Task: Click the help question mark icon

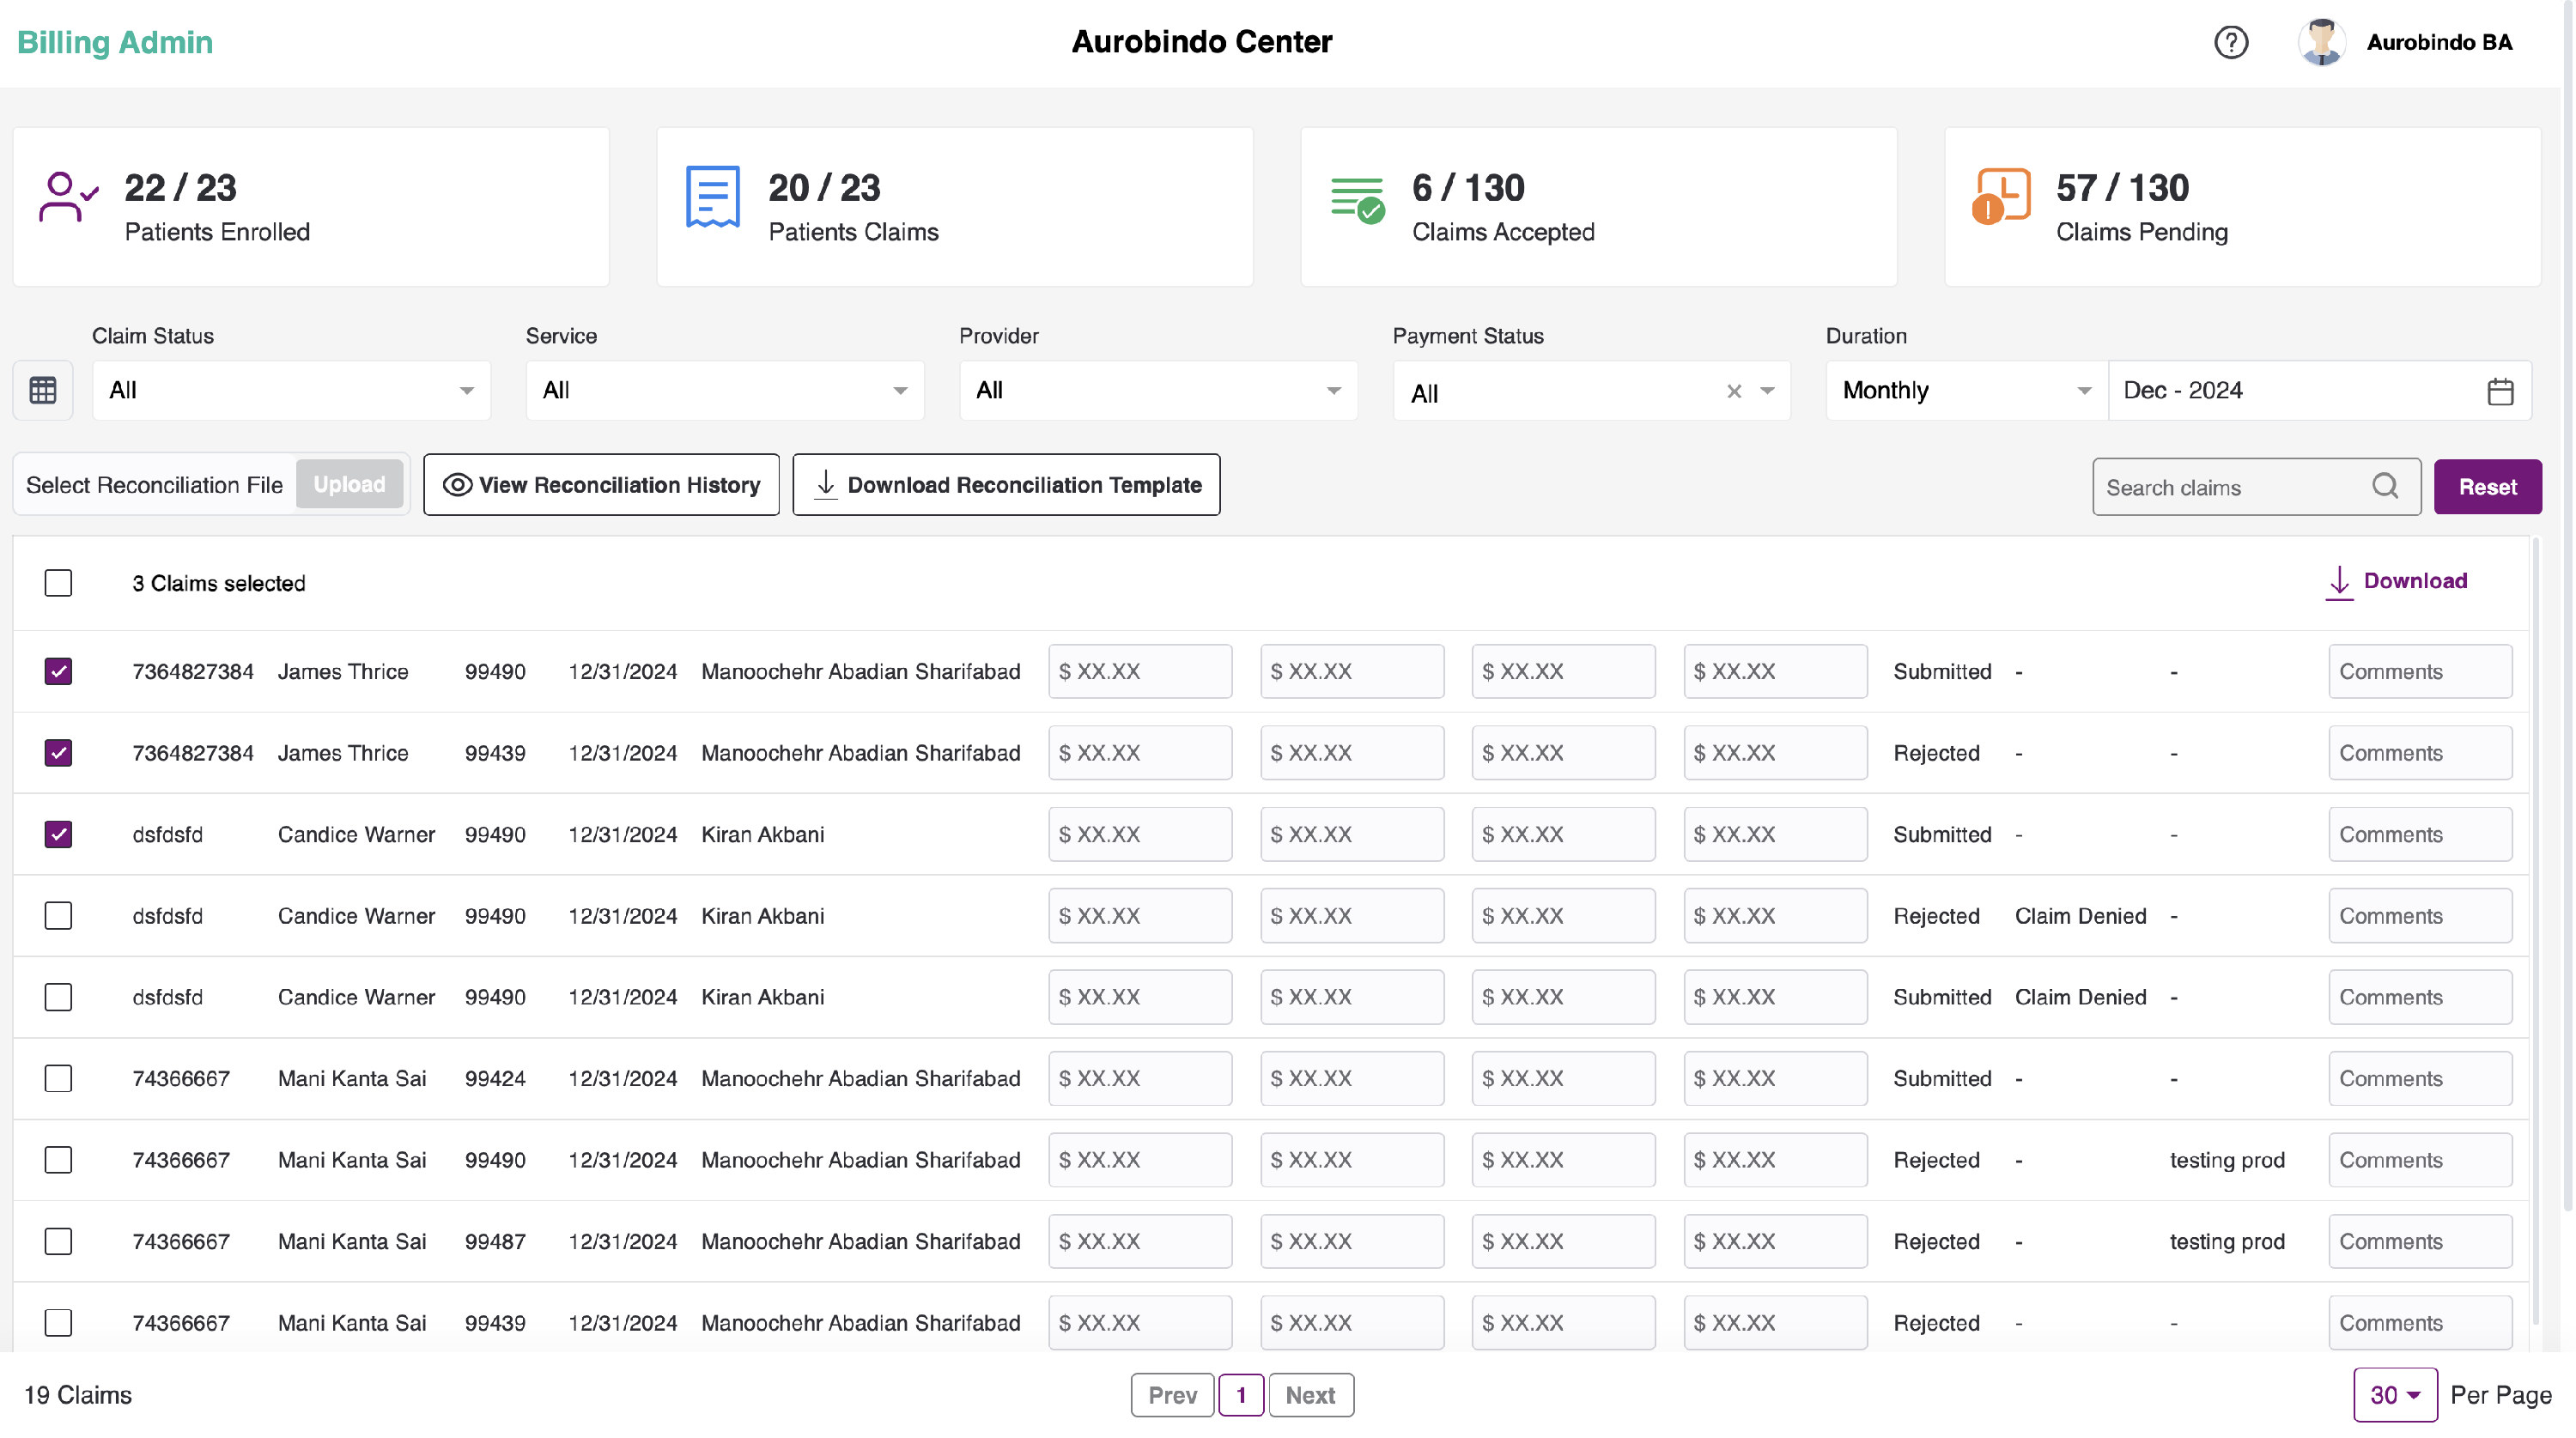Action: pyautogui.click(x=2230, y=42)
